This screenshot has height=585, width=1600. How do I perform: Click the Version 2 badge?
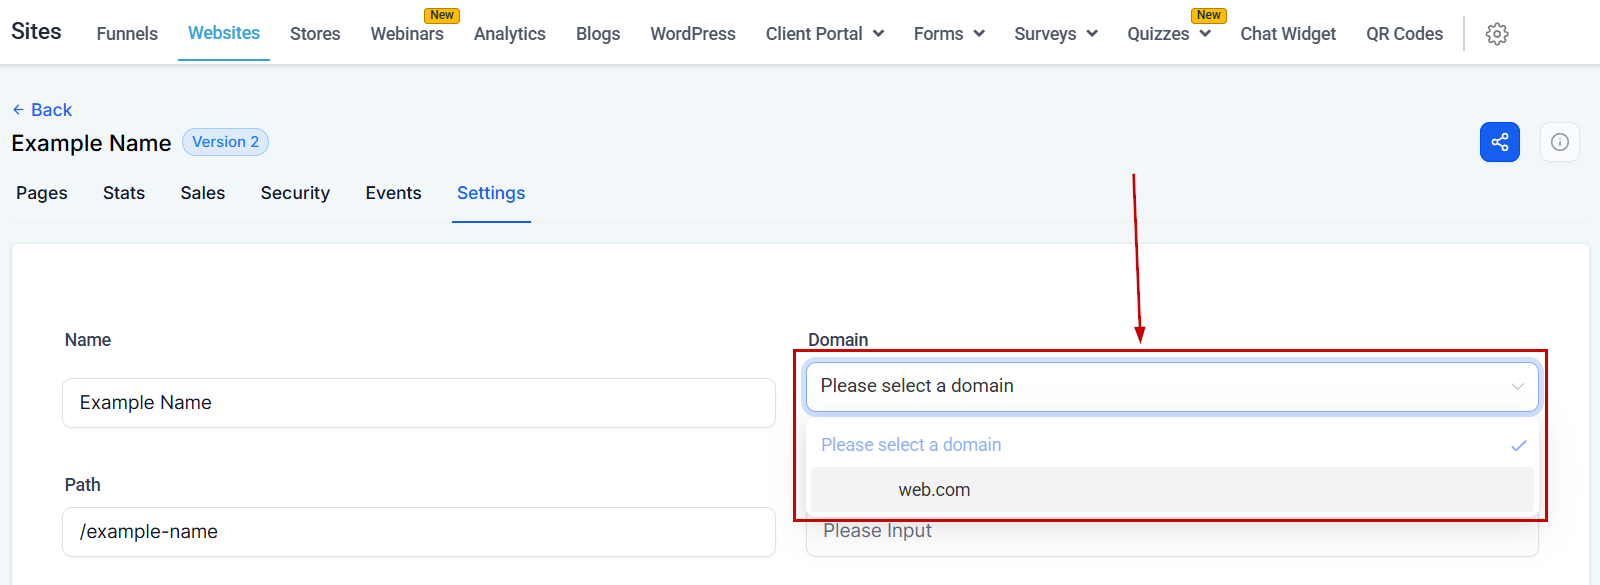click(225, 142)
